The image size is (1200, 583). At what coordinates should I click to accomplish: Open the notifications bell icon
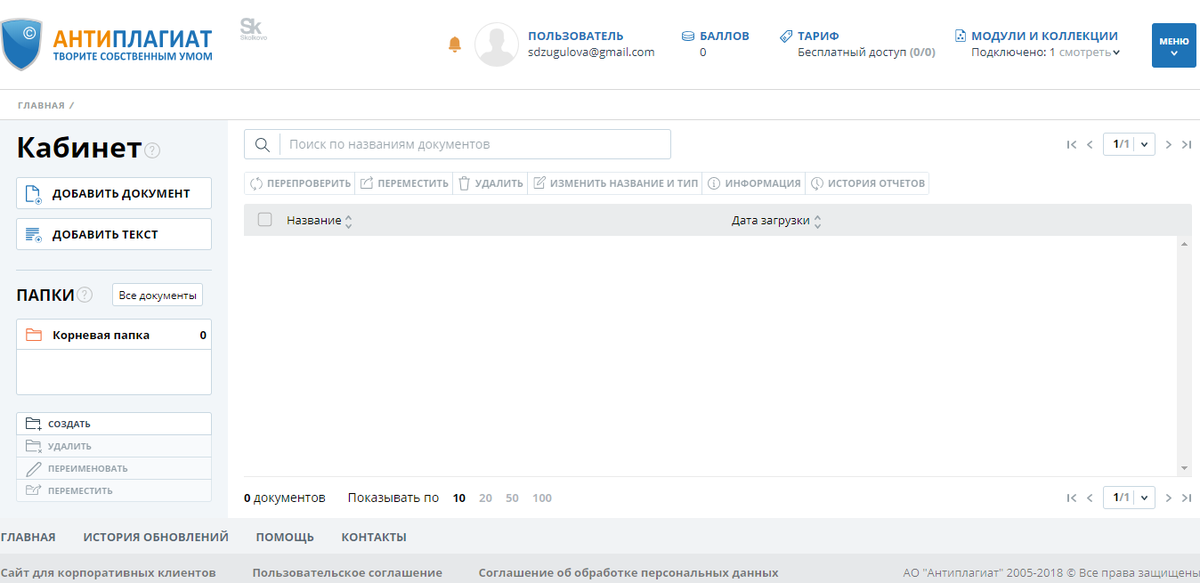coord(454,44)
